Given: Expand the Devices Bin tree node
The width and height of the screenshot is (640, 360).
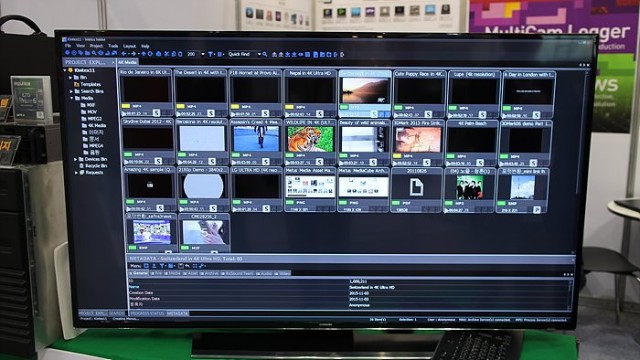Looking at the screenshot, I should tap(76, 159).
